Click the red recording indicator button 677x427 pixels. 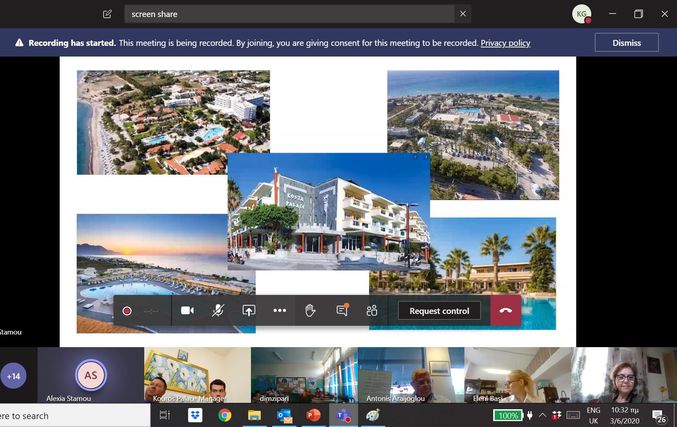coord(127,311)
